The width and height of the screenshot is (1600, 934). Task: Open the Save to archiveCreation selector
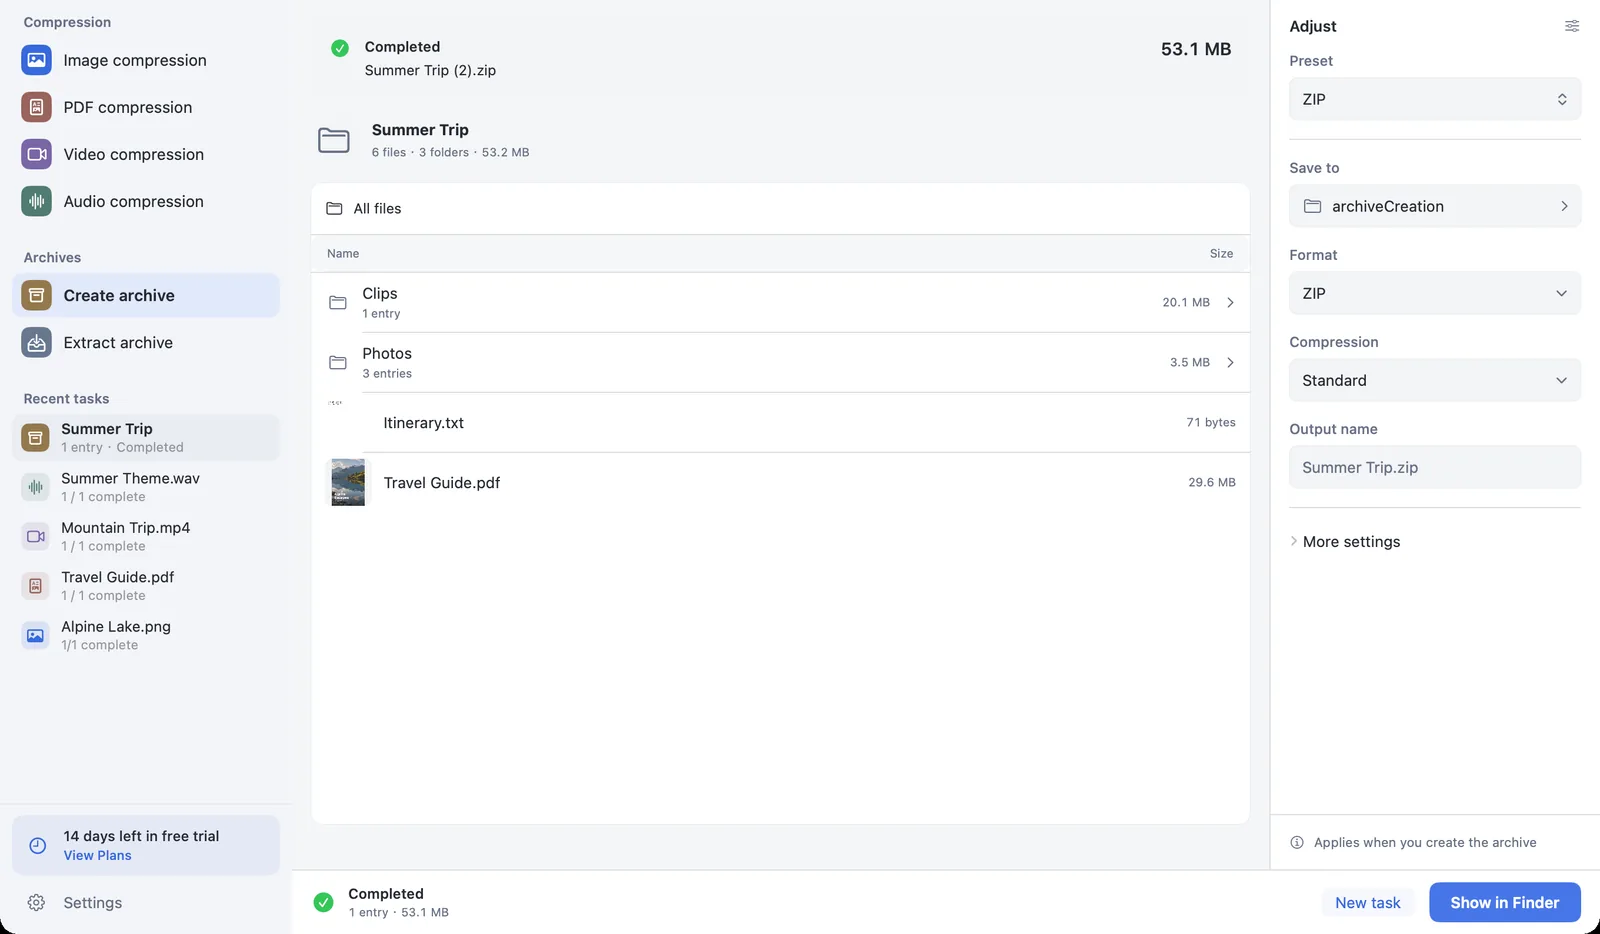click(x=1435, y=206)
